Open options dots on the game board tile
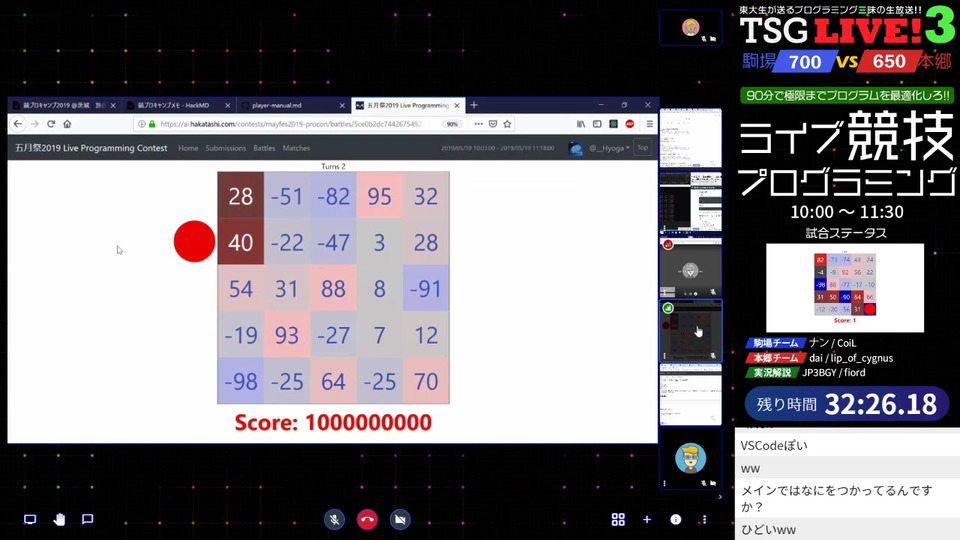Image resolution: width=960 pixels, height=540 pixels. 664,356
